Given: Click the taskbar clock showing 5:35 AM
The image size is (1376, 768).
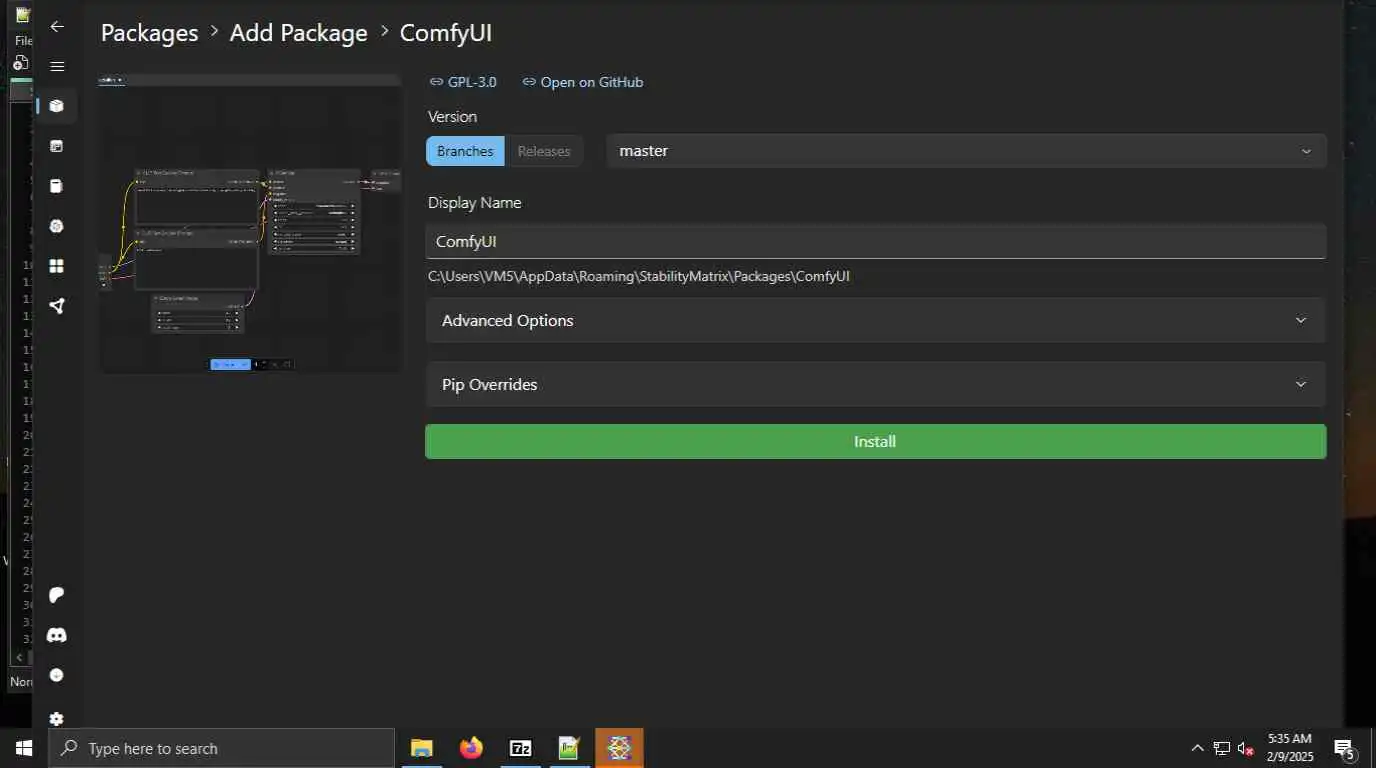Looking at the screenshot, I should (1290, 748).
